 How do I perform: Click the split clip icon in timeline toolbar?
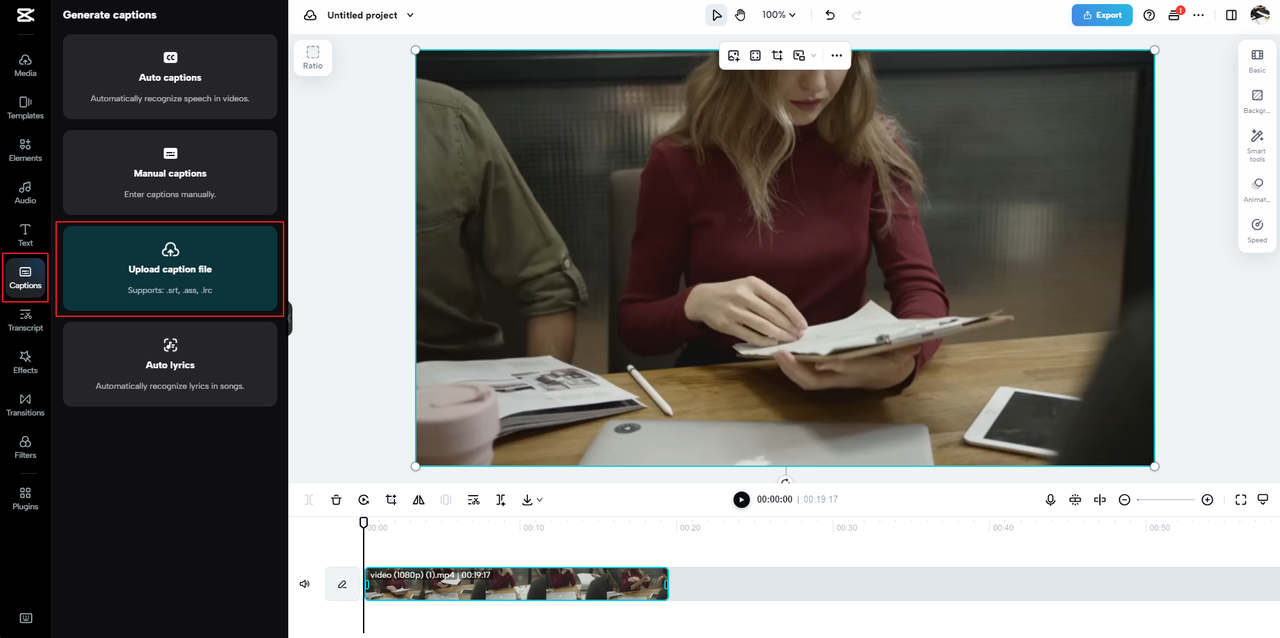point(309,499)
